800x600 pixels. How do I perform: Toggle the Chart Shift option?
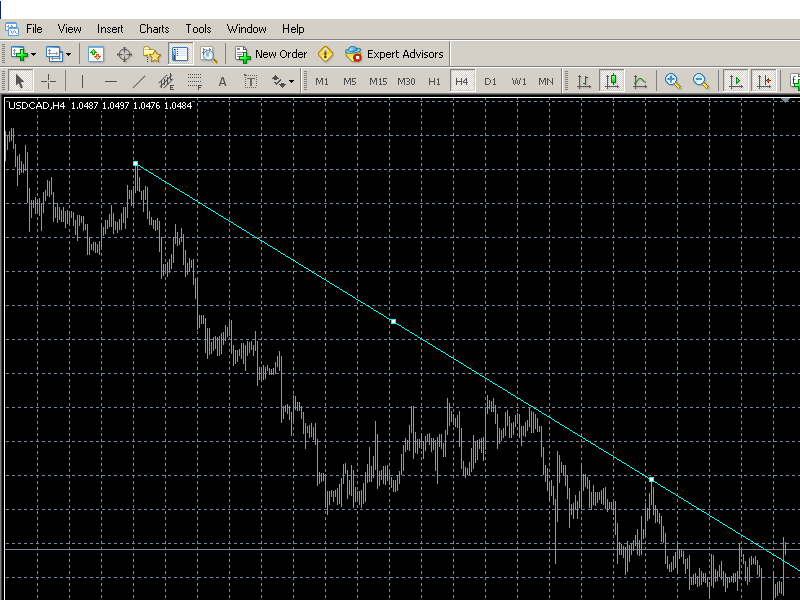tap(764, 81)
